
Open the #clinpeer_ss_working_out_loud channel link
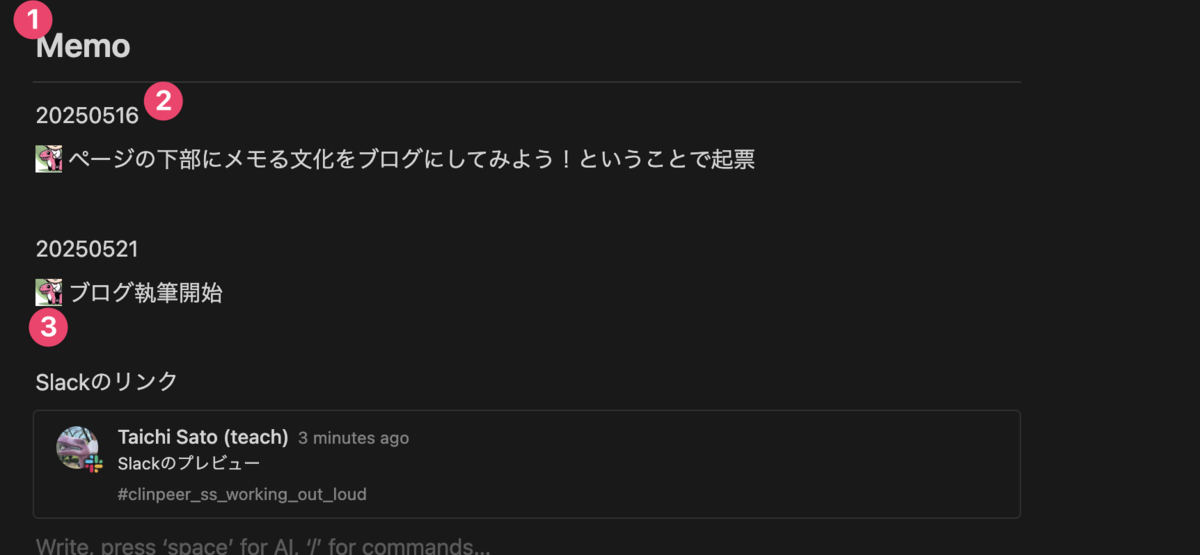tap(242, 494)
